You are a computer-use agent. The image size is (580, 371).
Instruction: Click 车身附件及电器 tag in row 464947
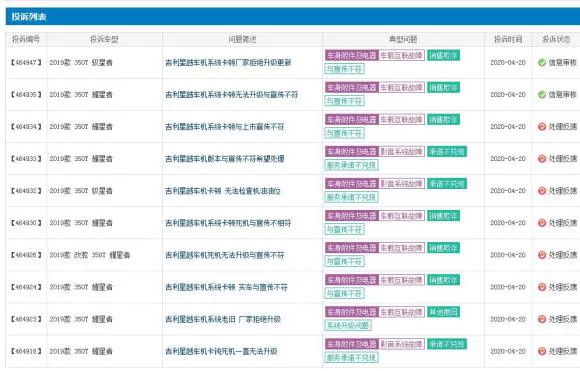[351, 55]
